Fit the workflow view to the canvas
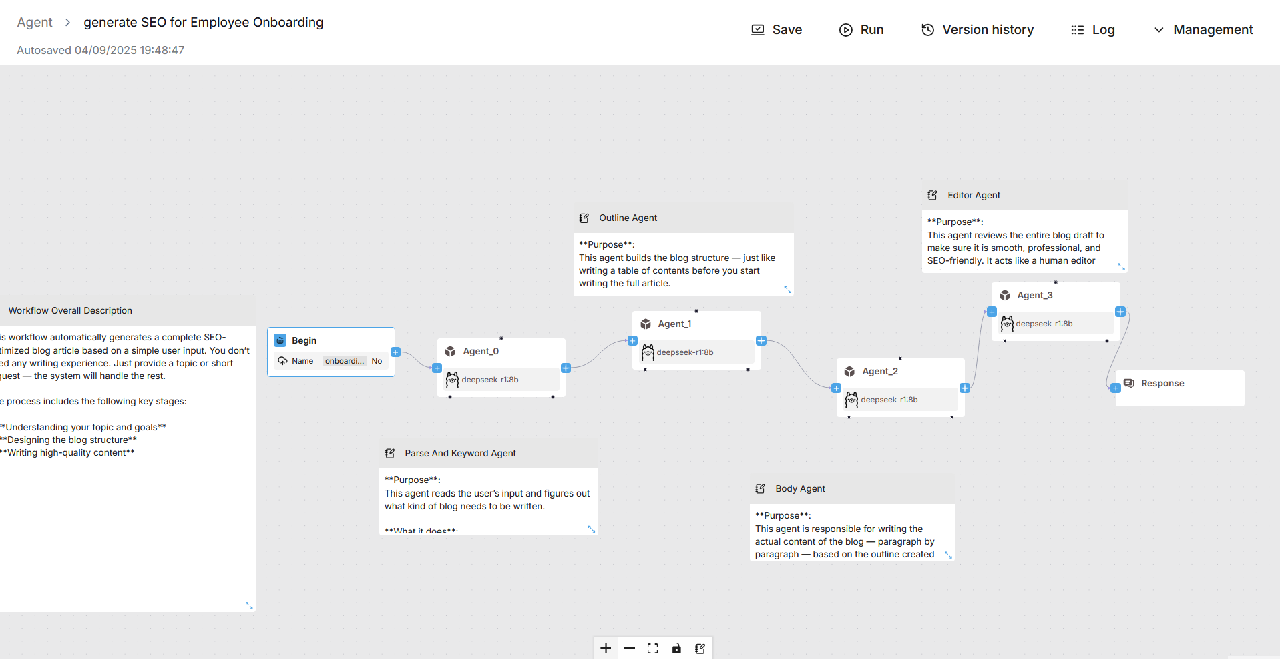1281x659 pixels. click(x=653, y=648)
